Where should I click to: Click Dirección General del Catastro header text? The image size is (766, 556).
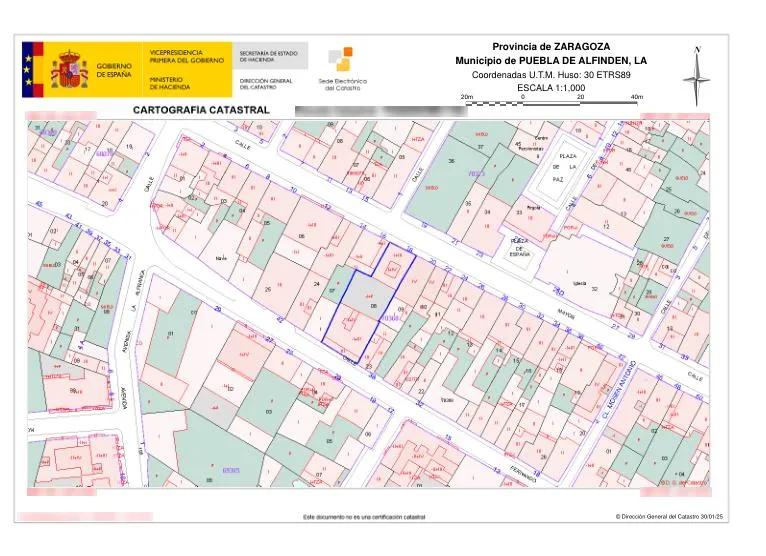(x=266, y=84)
